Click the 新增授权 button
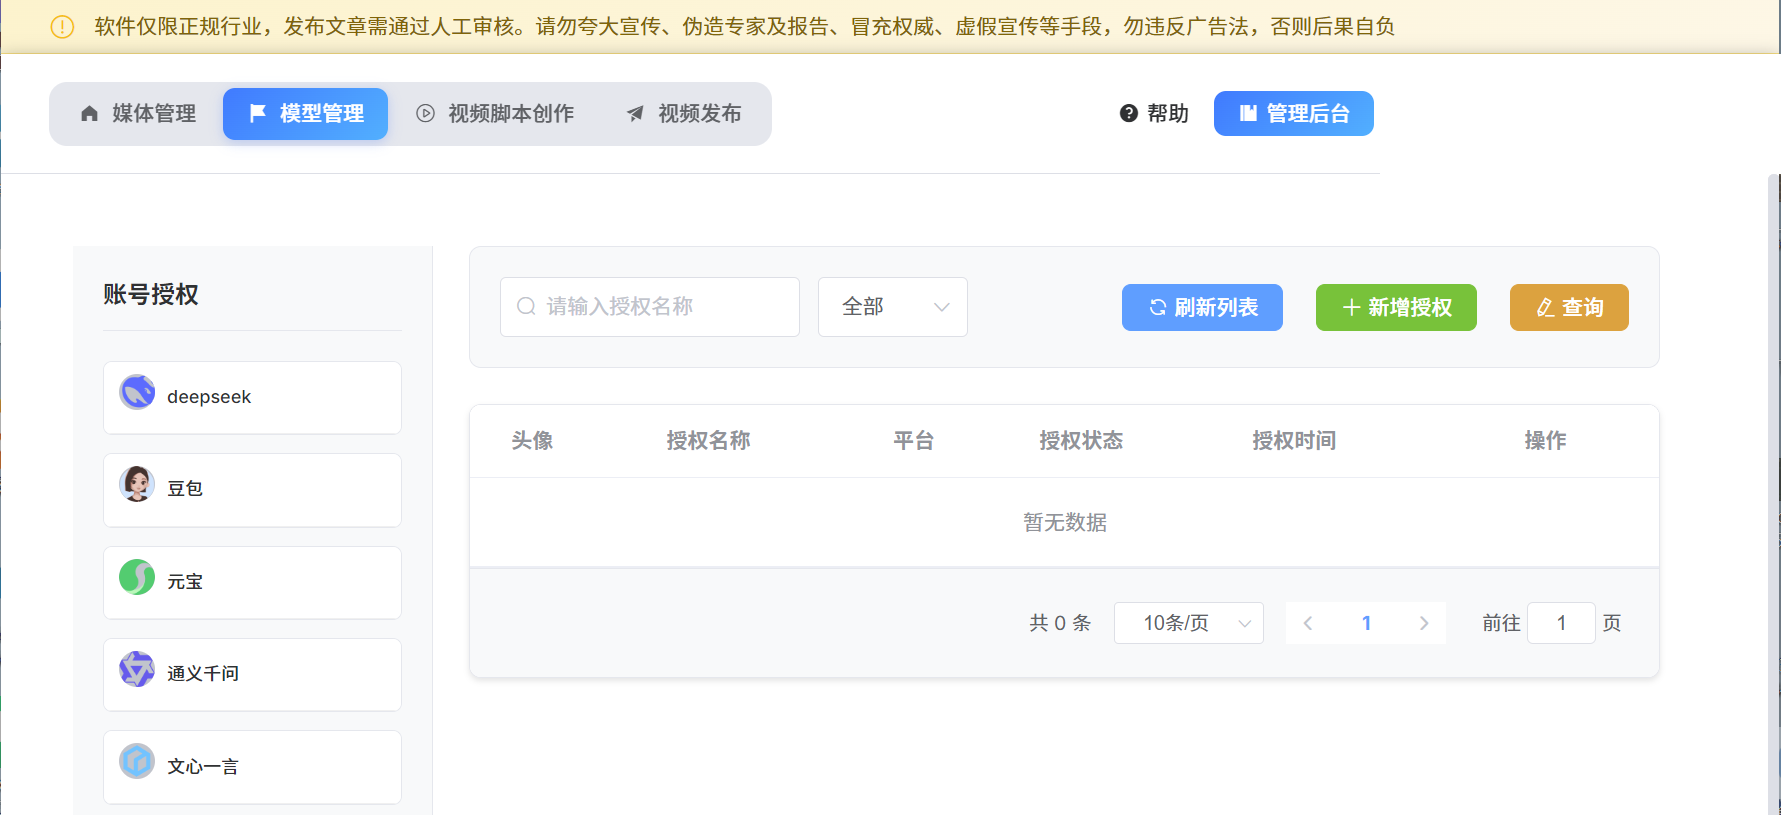The width and height of the screenshot is (1781, 815). pos(1396,307)
